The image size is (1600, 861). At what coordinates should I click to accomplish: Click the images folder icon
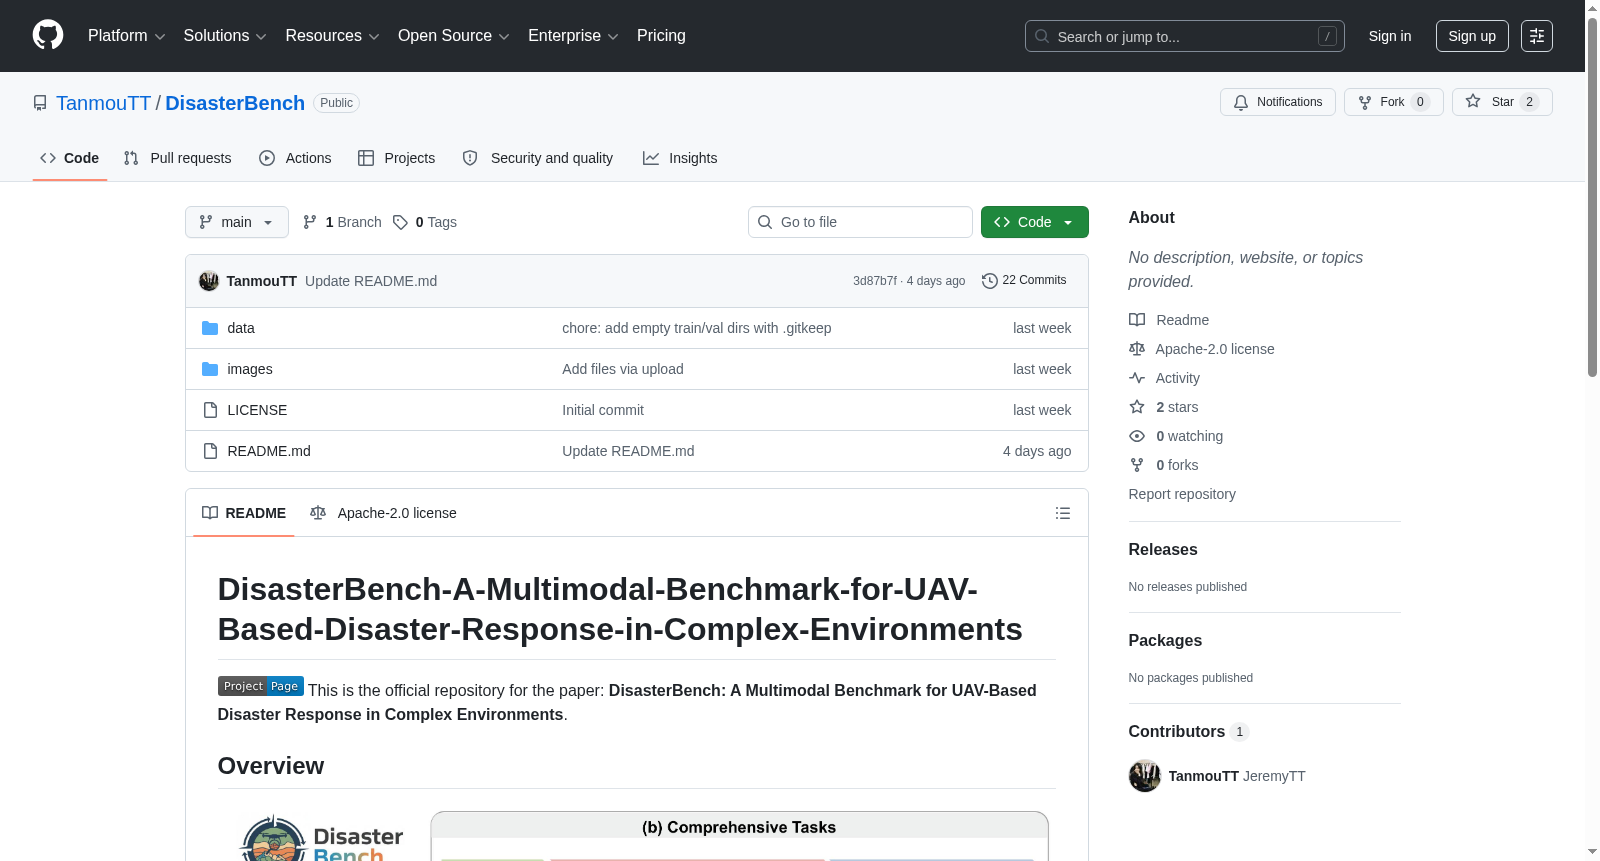[210, 369]
